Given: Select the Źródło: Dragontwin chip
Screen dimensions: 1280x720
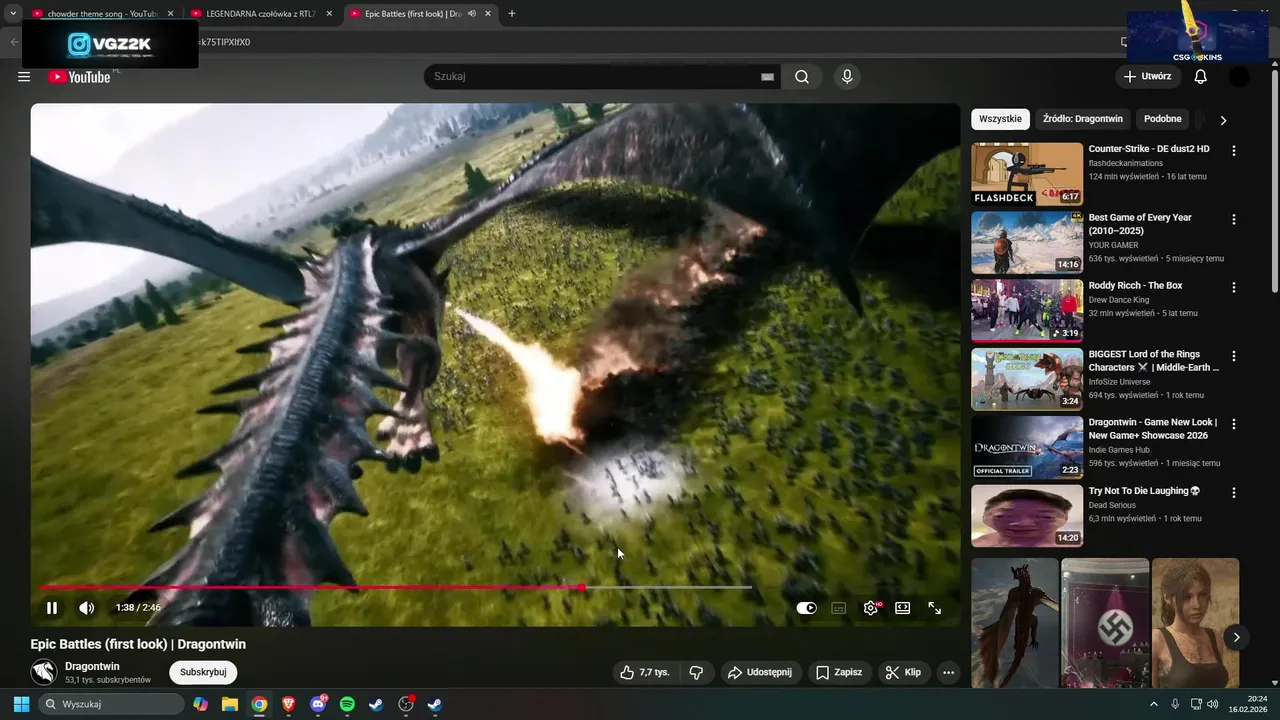Looking at the screenshot, I should [x=1083, y=119].
